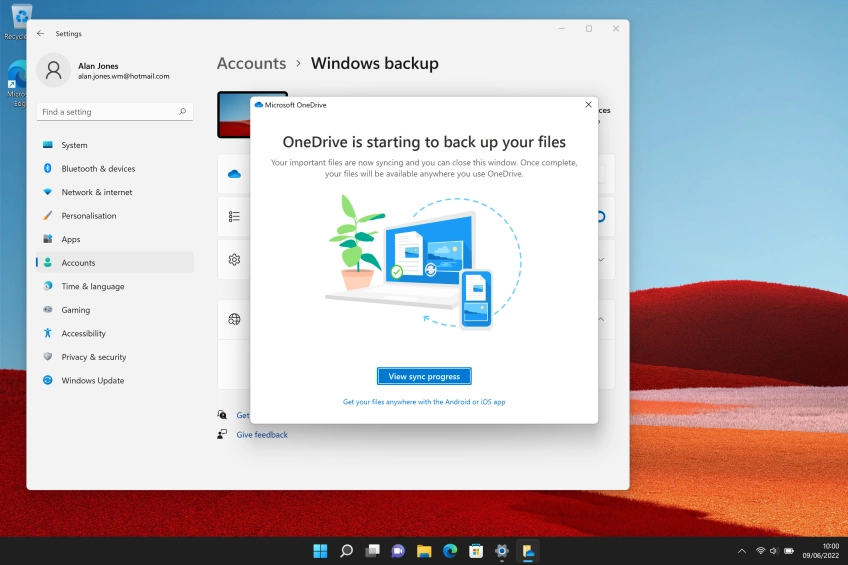Click inside the Find a setting box
The width and height of the screenshot is (848, 565).
pos(110,112)
